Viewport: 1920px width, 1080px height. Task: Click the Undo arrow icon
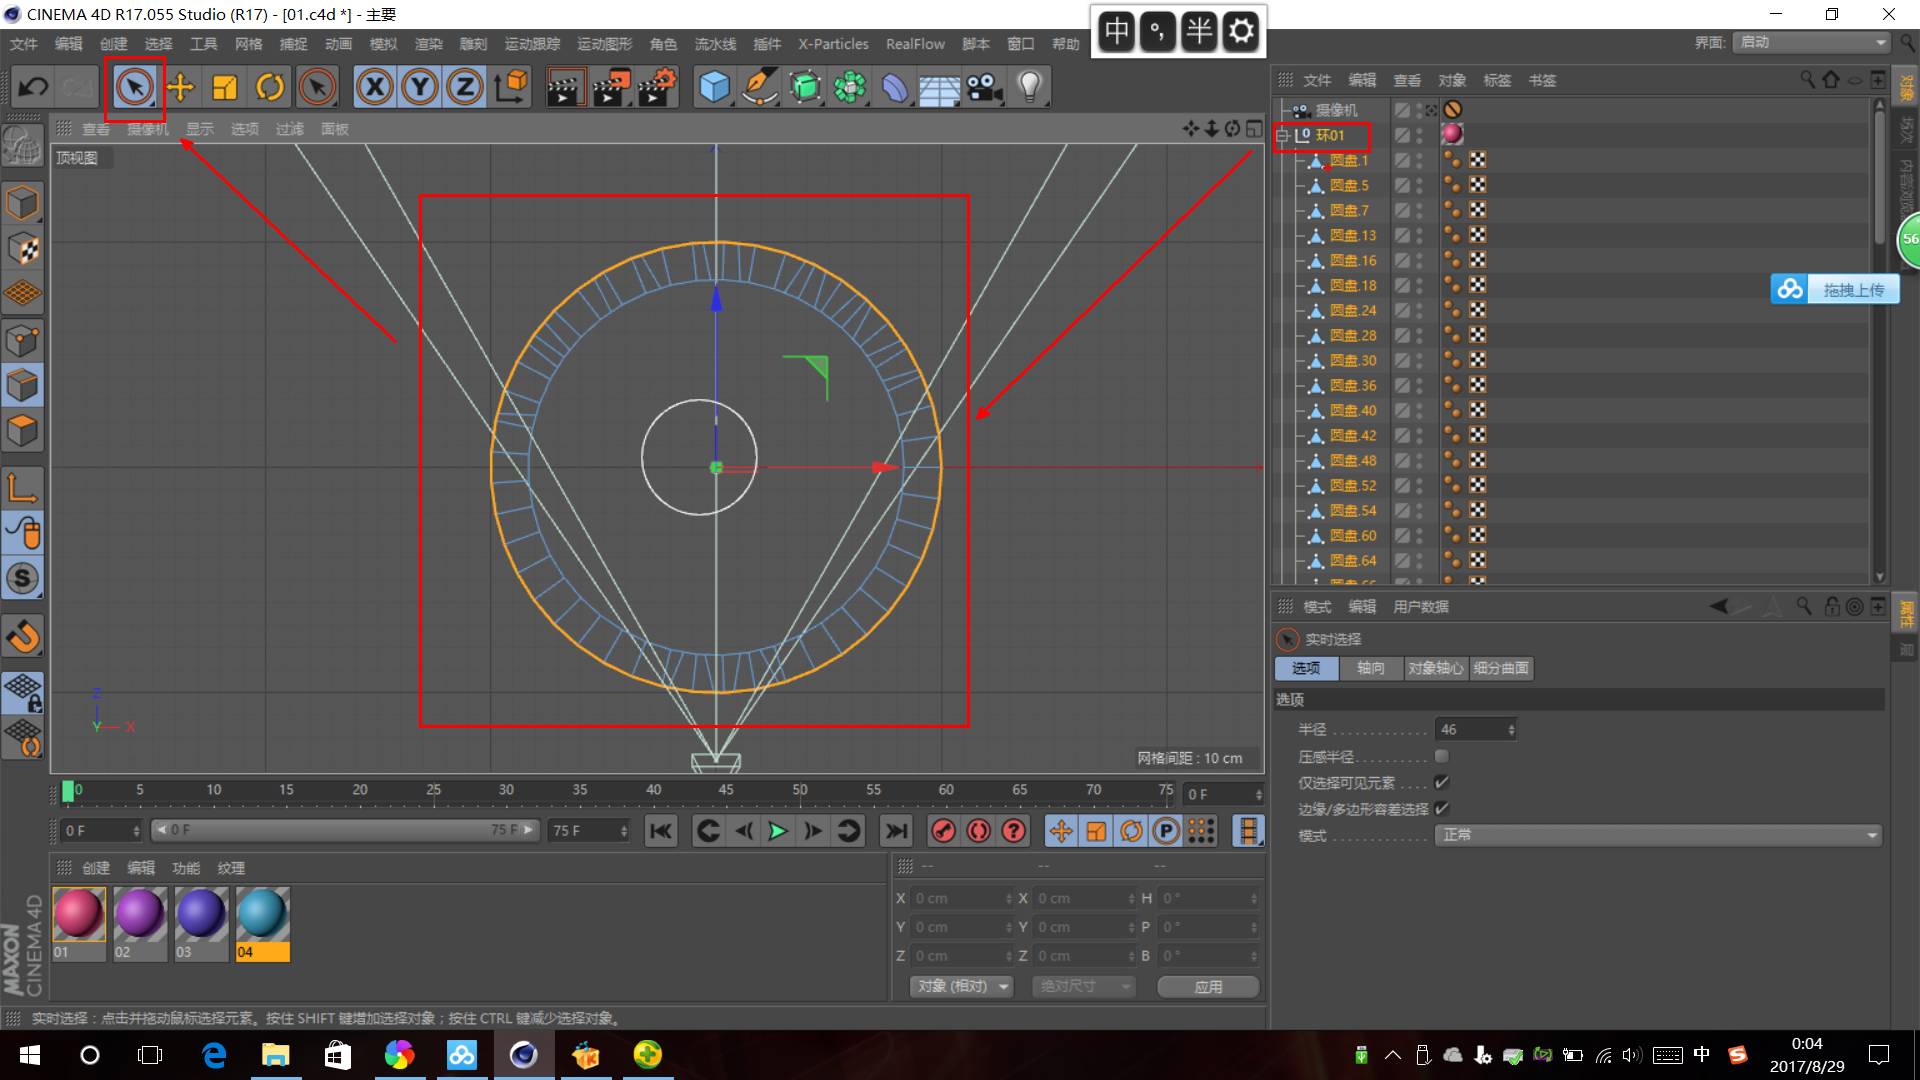pos(33,88)
